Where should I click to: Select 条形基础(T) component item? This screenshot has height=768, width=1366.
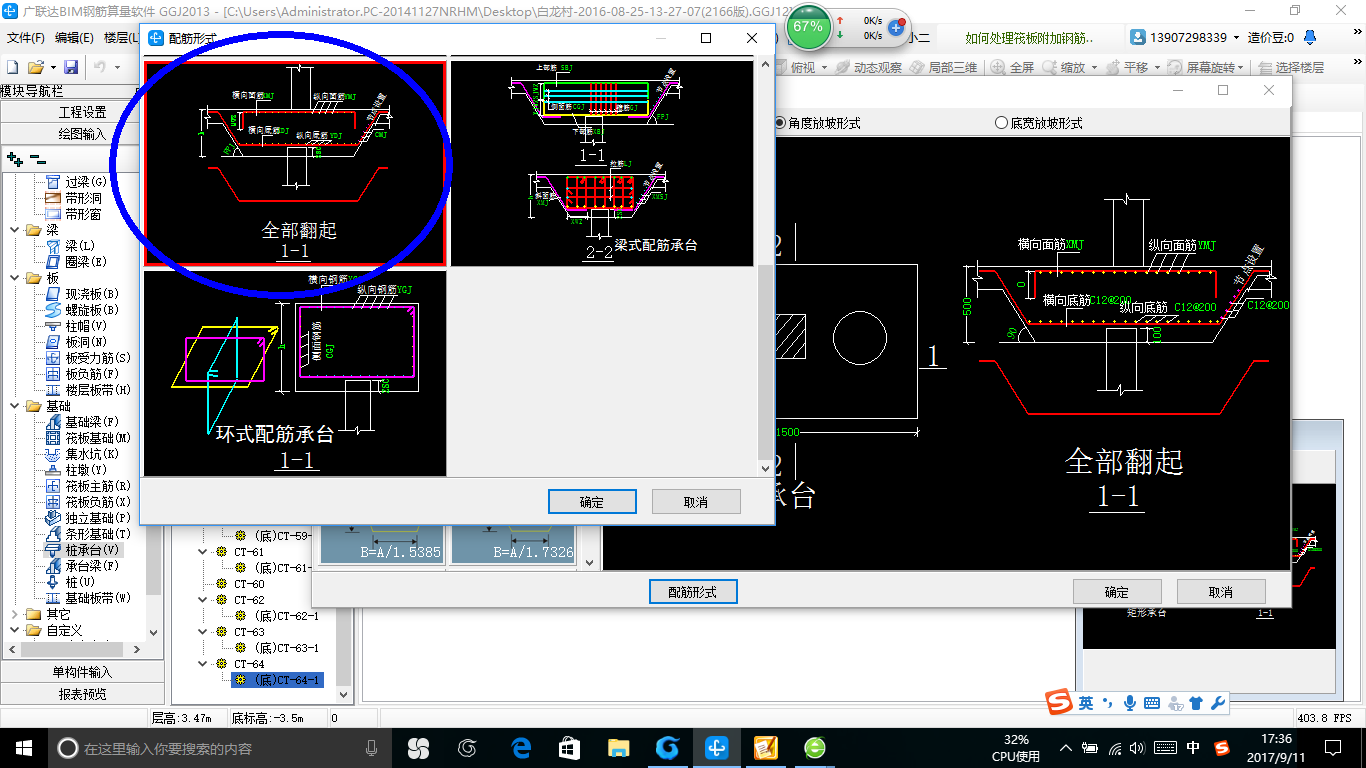pyautogui.click(x=98, y=534)
